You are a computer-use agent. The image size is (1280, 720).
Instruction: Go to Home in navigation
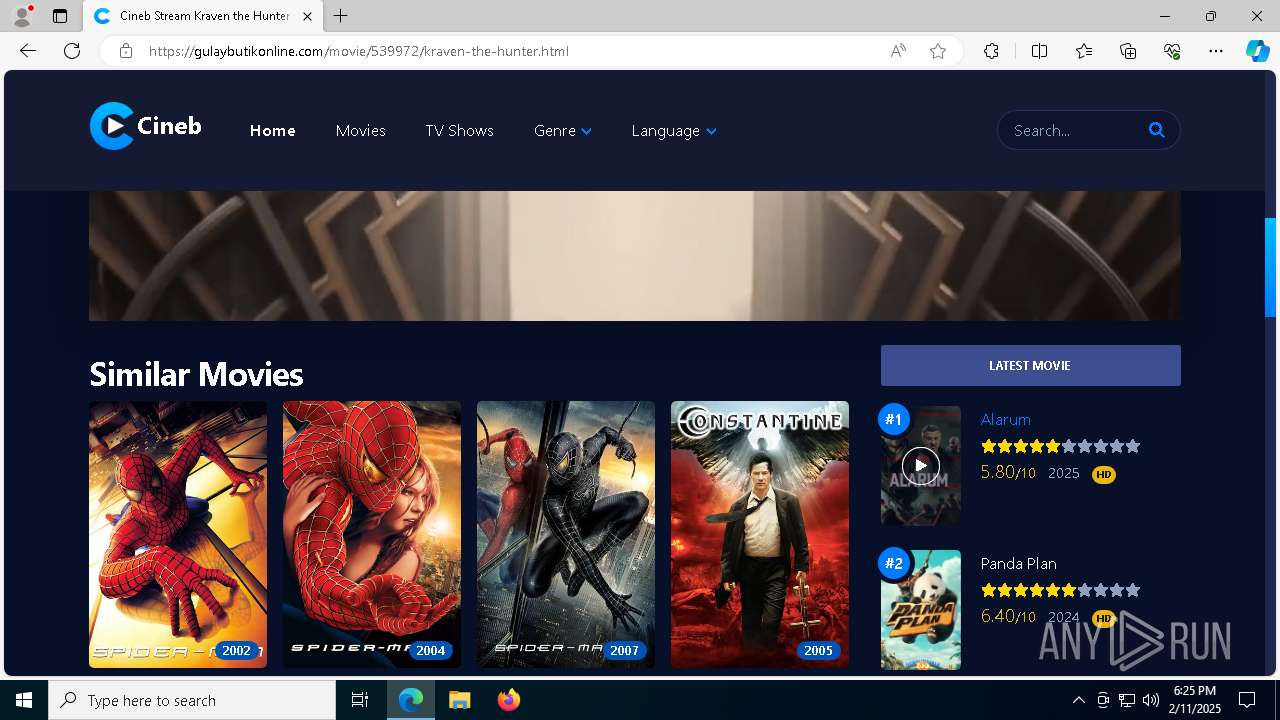coord(272,131)
